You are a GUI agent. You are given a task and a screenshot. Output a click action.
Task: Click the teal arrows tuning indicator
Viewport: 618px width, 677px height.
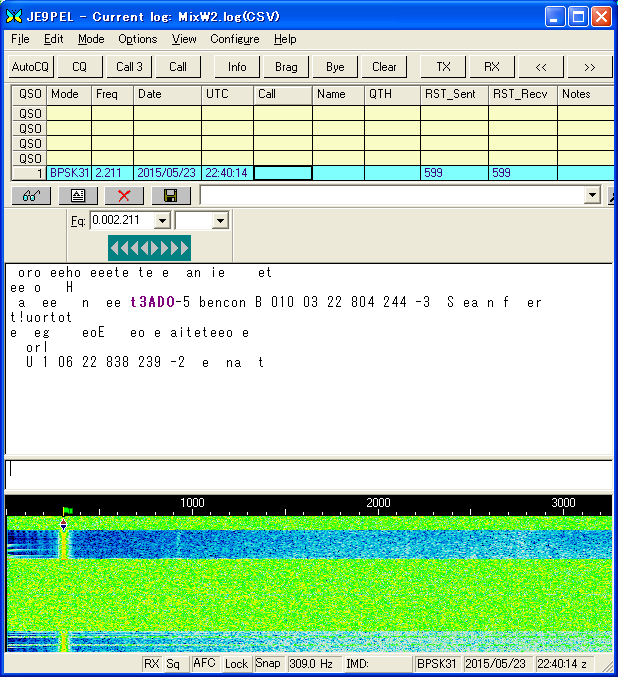coord(149,248)
